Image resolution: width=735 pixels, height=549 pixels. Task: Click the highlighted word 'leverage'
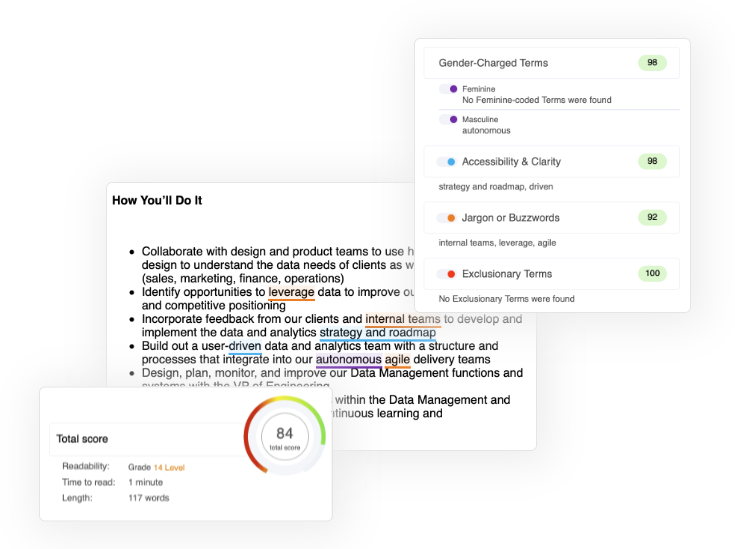pos(291,292)
